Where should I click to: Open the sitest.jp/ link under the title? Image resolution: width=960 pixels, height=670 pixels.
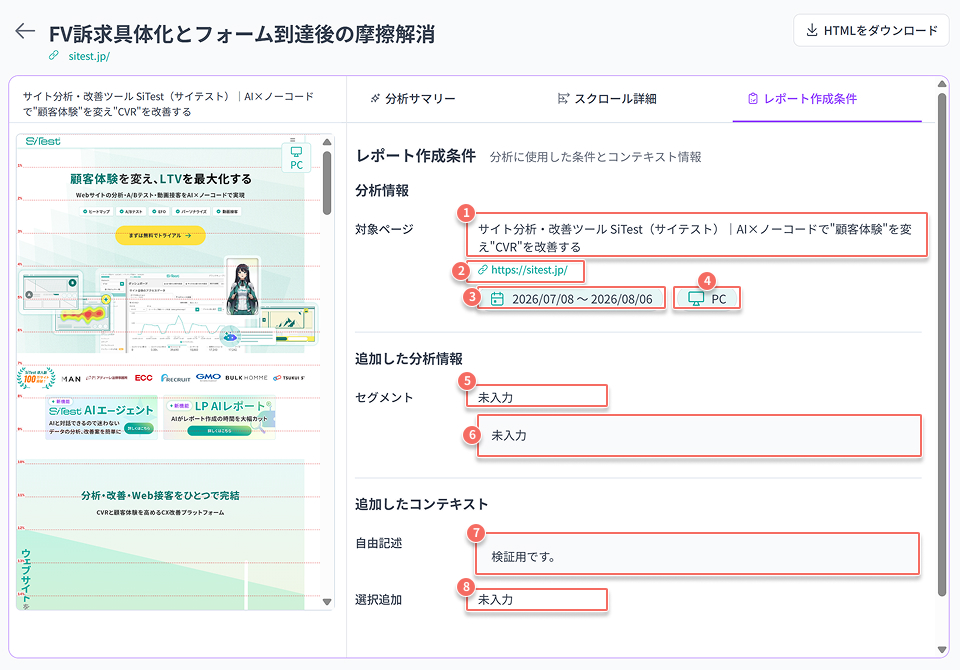[89, 56]
